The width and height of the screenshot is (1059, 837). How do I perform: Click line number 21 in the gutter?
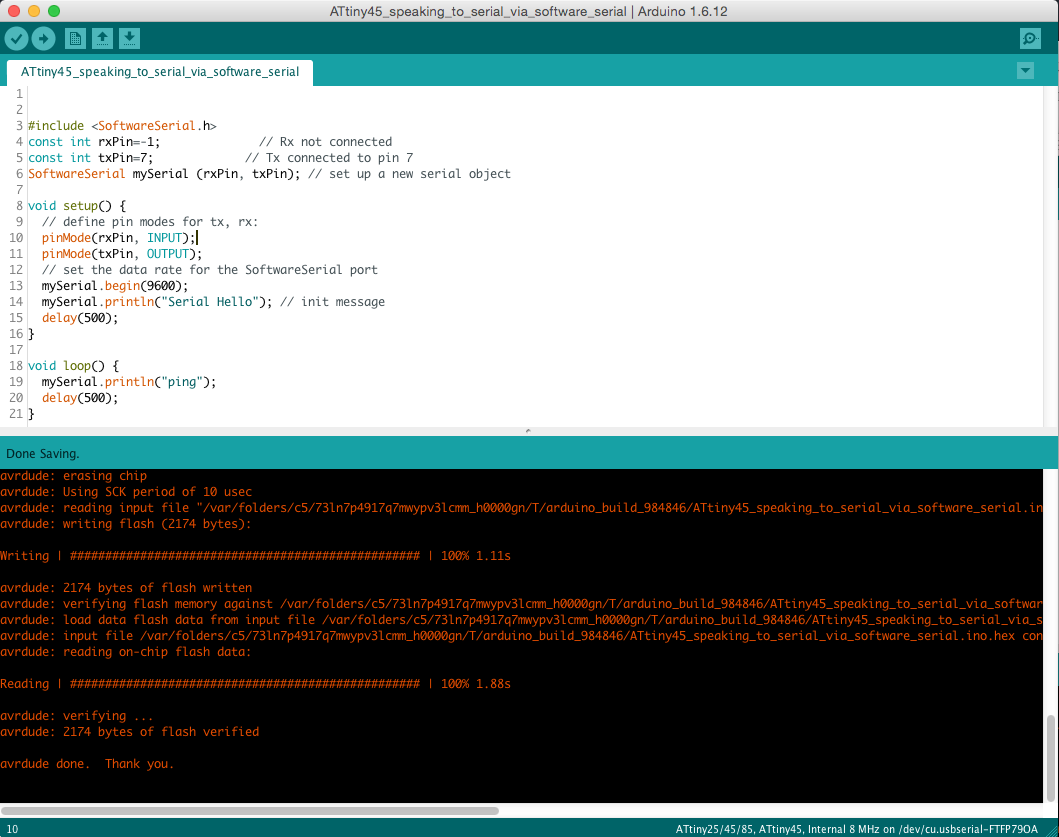[16, 414]
